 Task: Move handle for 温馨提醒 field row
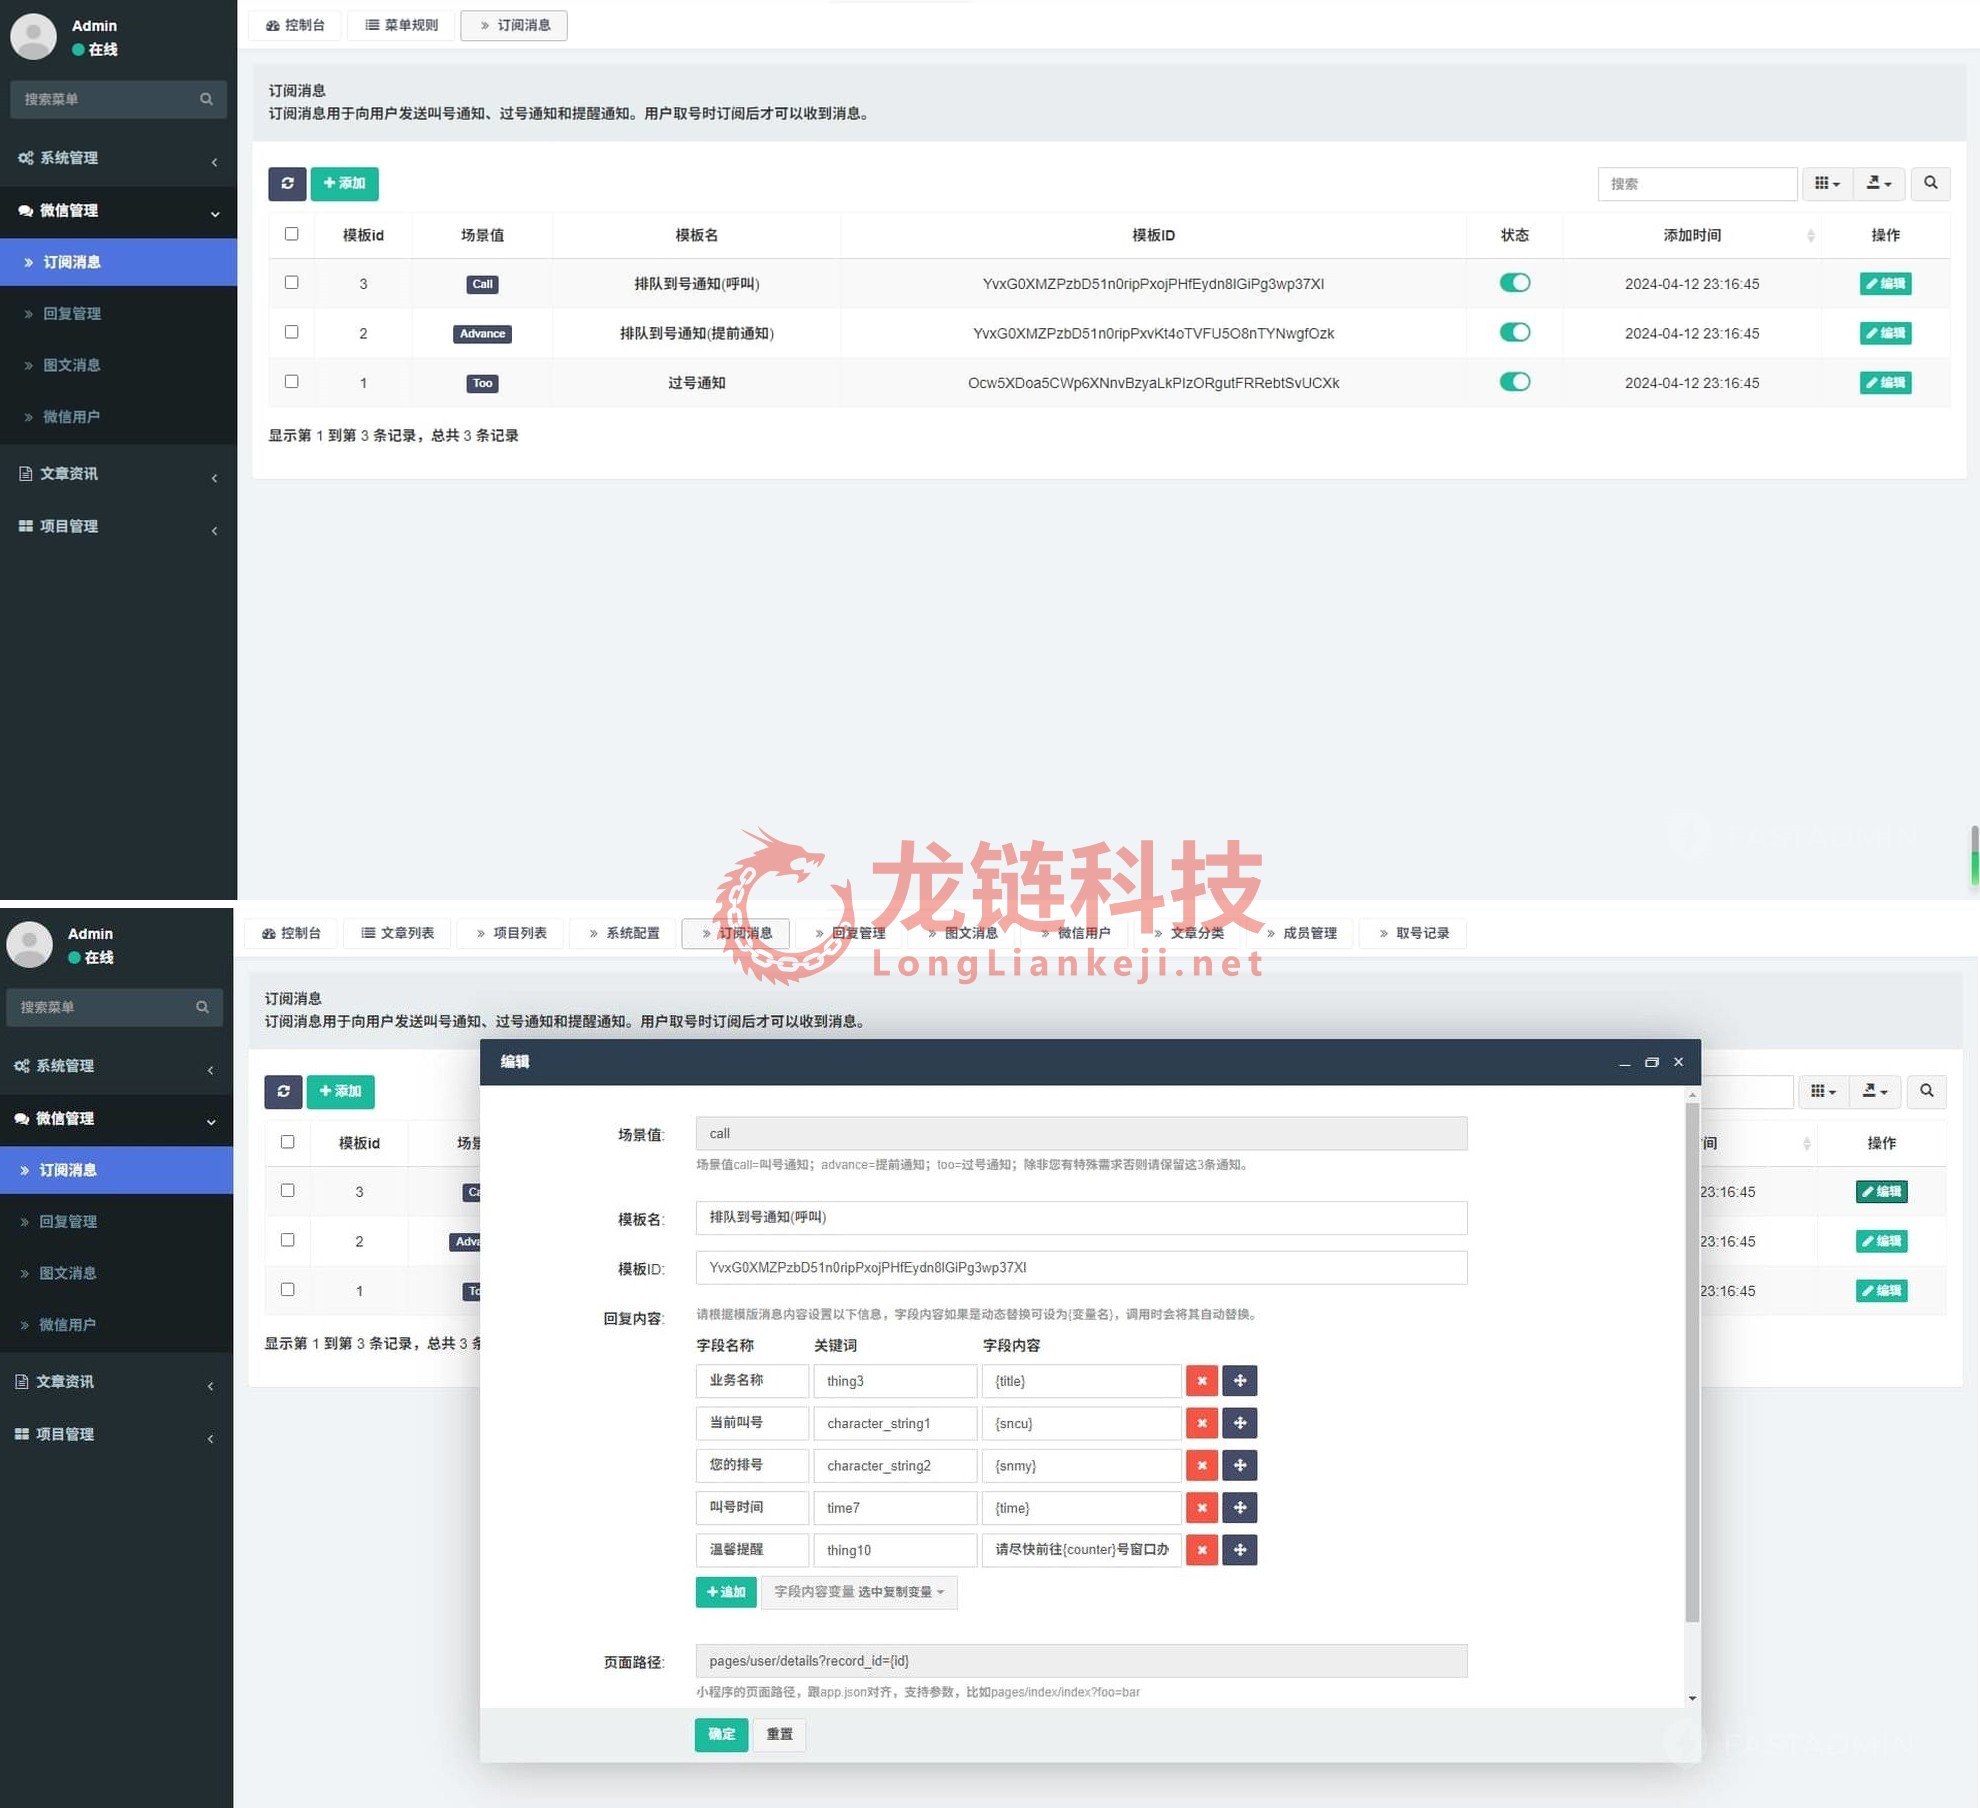(1239, 1550)
